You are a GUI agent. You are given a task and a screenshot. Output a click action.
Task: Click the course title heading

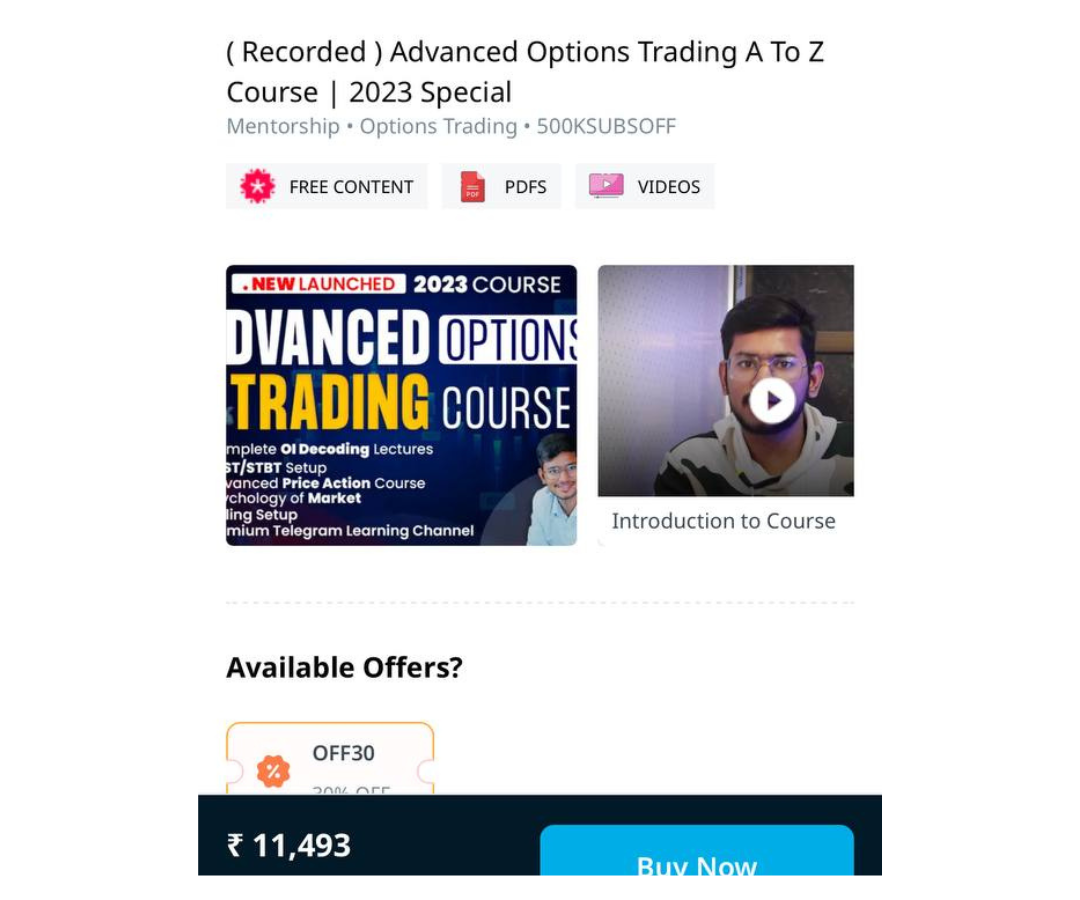click(x=525, y=72)
